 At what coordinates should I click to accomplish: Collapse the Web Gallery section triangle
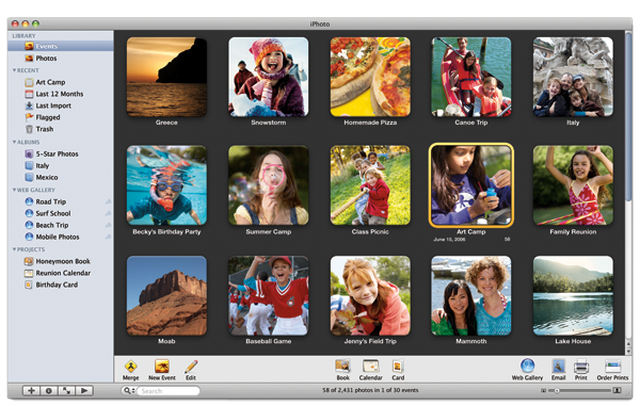point(14,190)
